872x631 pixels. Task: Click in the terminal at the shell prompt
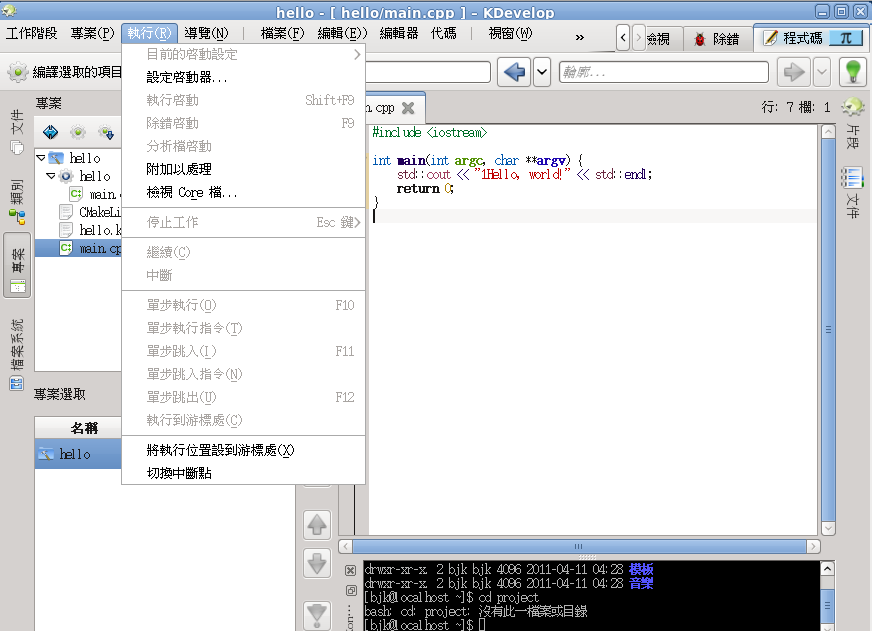tap(482, 625)
